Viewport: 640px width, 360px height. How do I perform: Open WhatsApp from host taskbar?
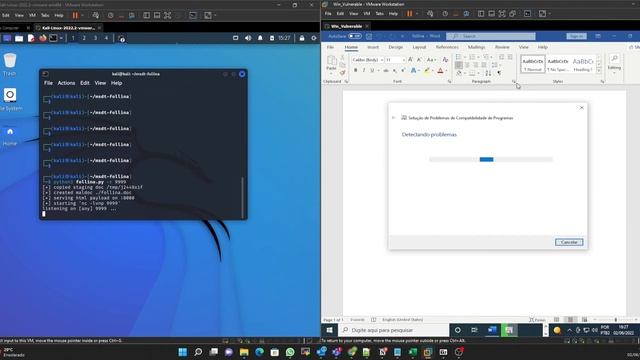click(x=290, y=352)
